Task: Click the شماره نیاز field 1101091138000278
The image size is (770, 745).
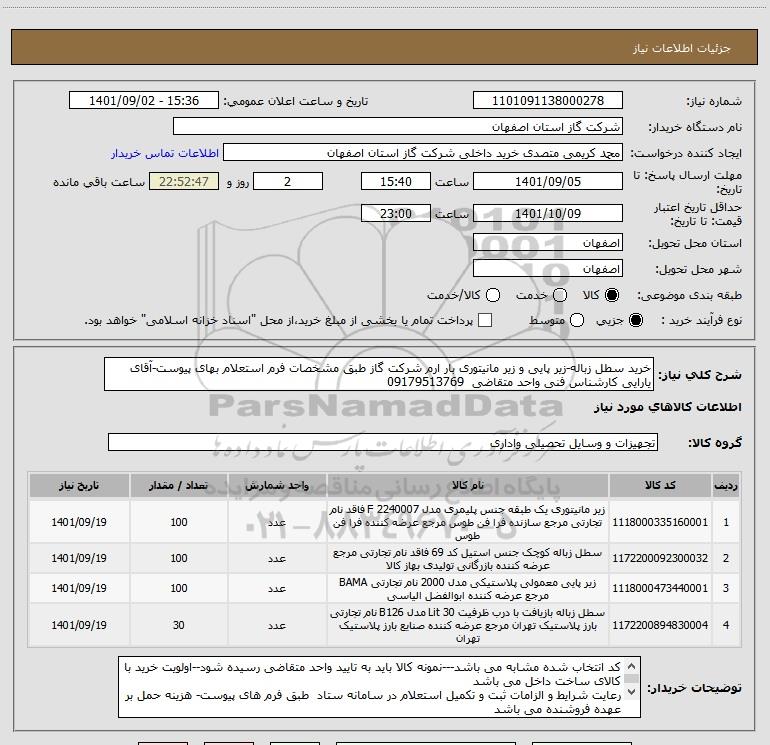Action: coord(548,101)
